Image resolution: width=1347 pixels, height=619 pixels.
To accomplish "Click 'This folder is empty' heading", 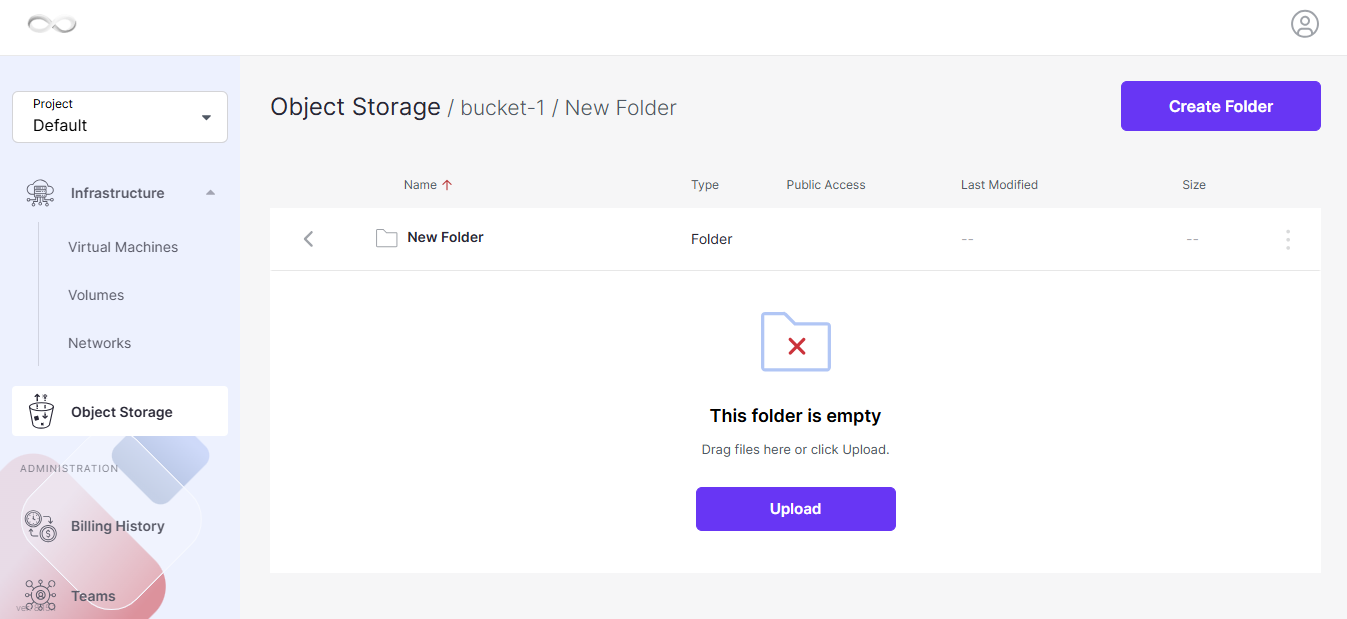I will pyautogui.click(x=796, y=416).
